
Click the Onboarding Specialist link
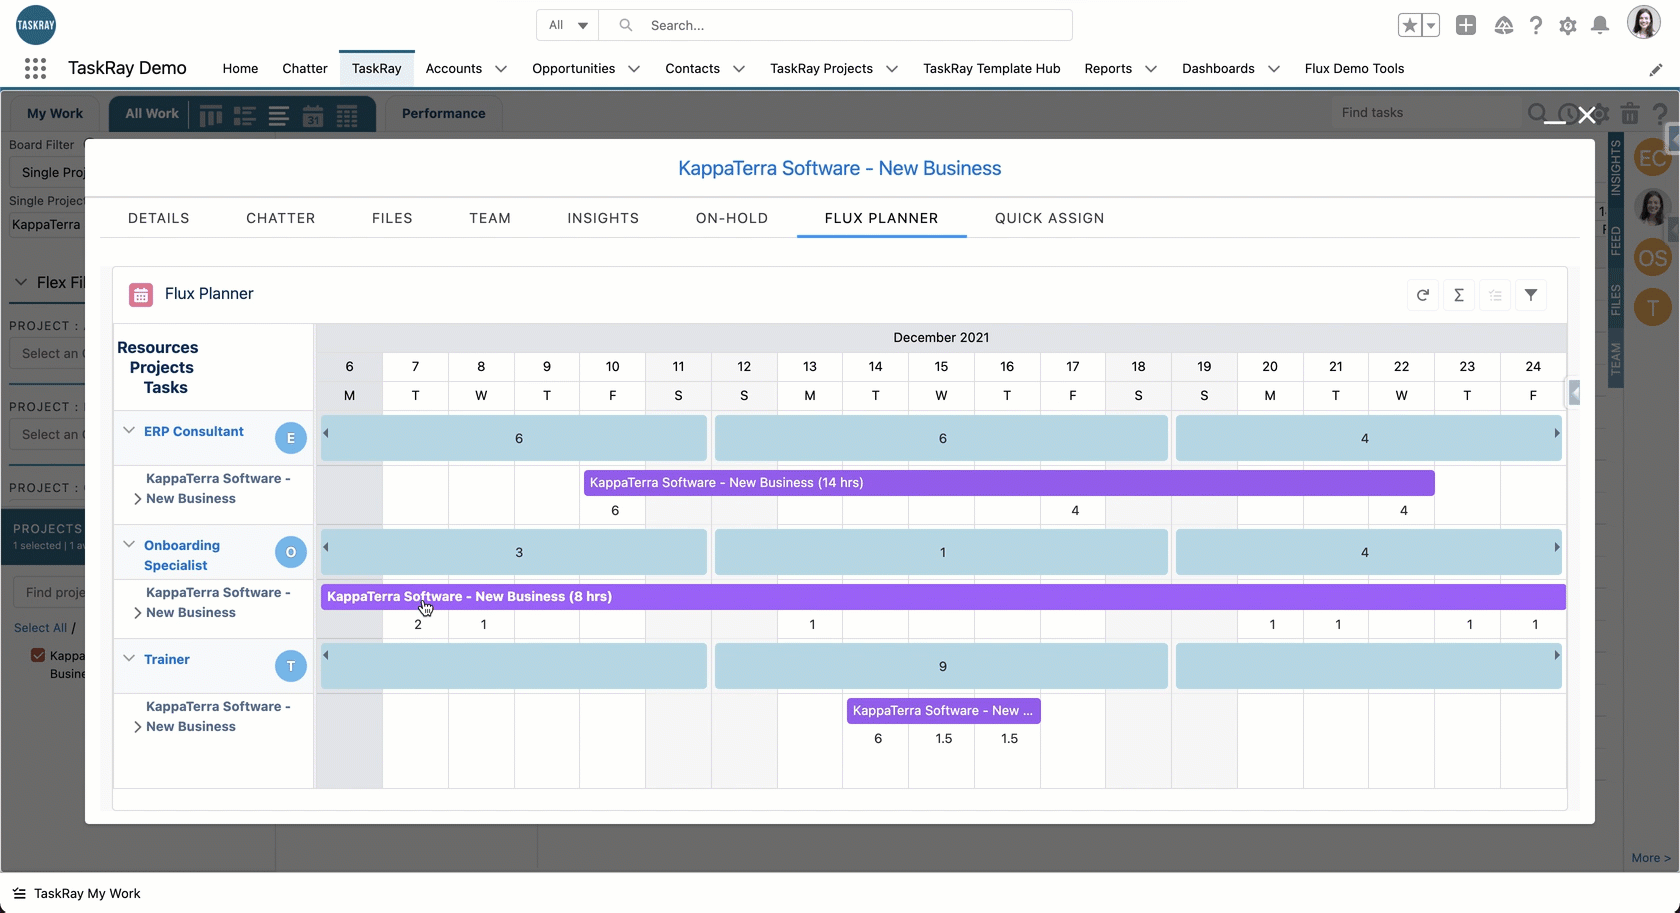tap(181, 555)
